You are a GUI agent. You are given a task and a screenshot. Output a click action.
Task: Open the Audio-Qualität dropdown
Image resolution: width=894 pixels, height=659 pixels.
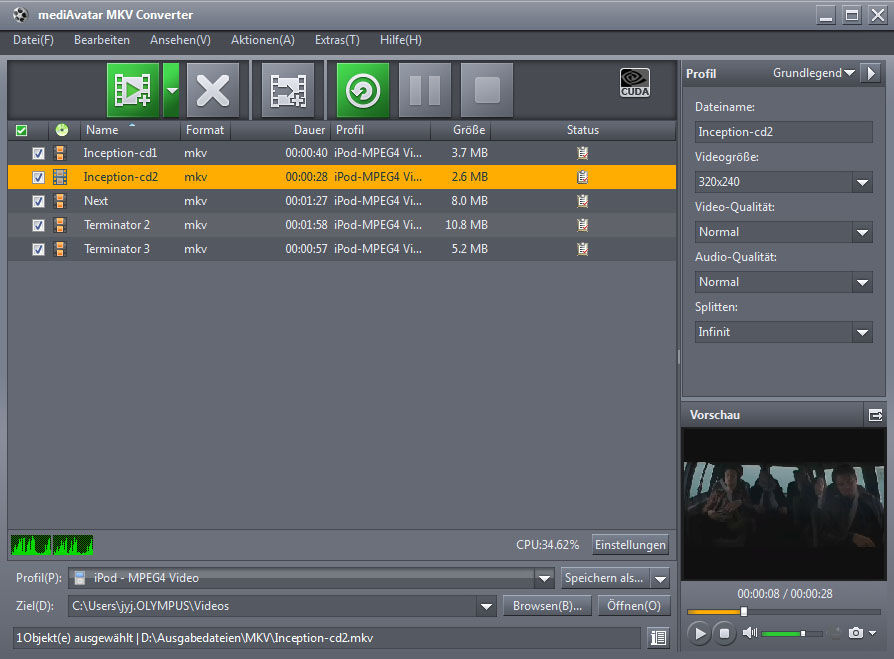coord(862,282)
